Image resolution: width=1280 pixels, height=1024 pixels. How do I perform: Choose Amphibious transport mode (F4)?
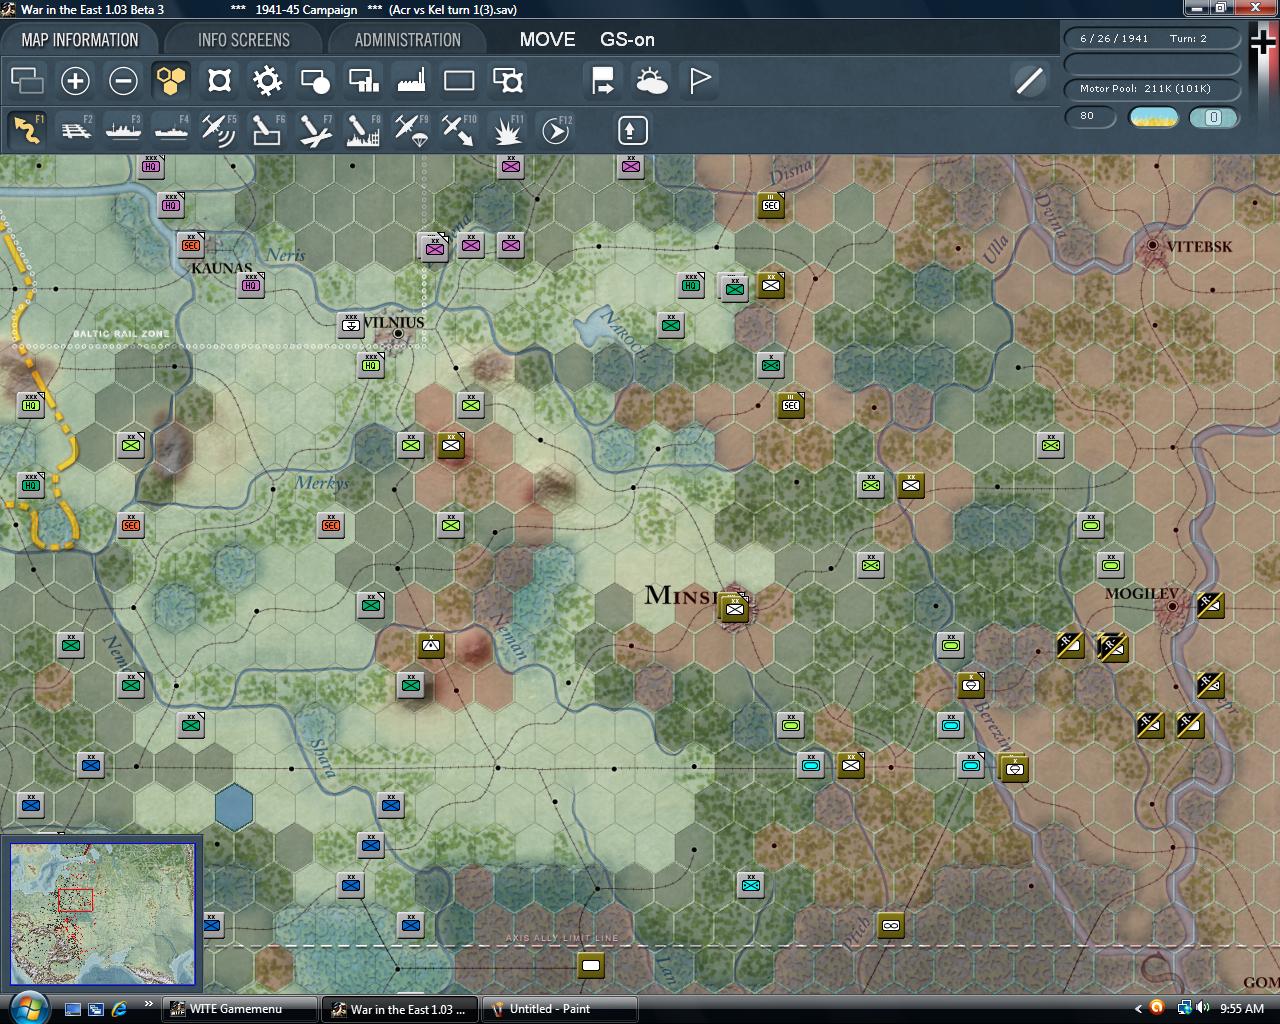(x=171, y=130)
